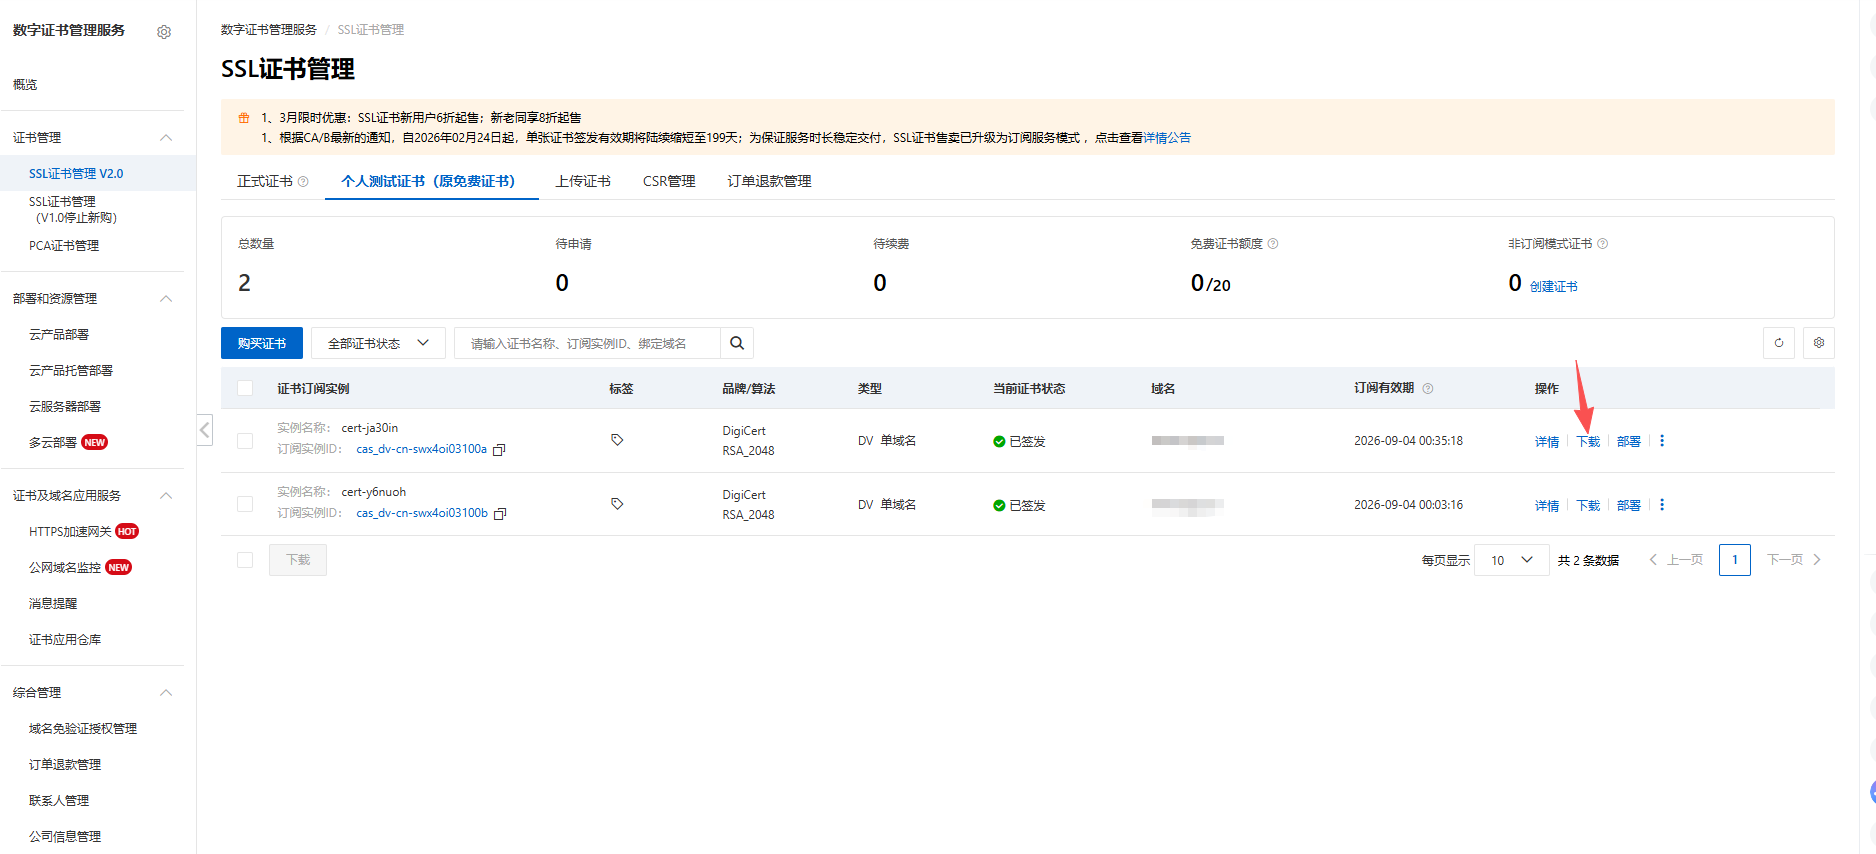Screen dimensions: 1876x854
Task: Switch to the 上传证书 tab
Action: (583, 181)
